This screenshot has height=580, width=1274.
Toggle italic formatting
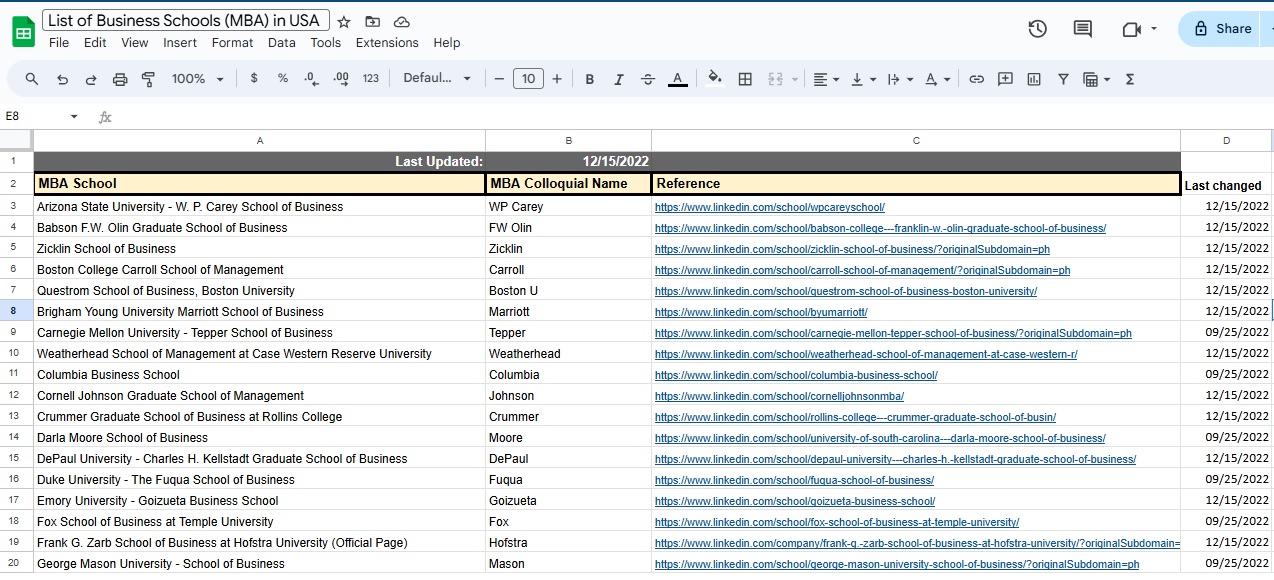(x=618, y=79)
